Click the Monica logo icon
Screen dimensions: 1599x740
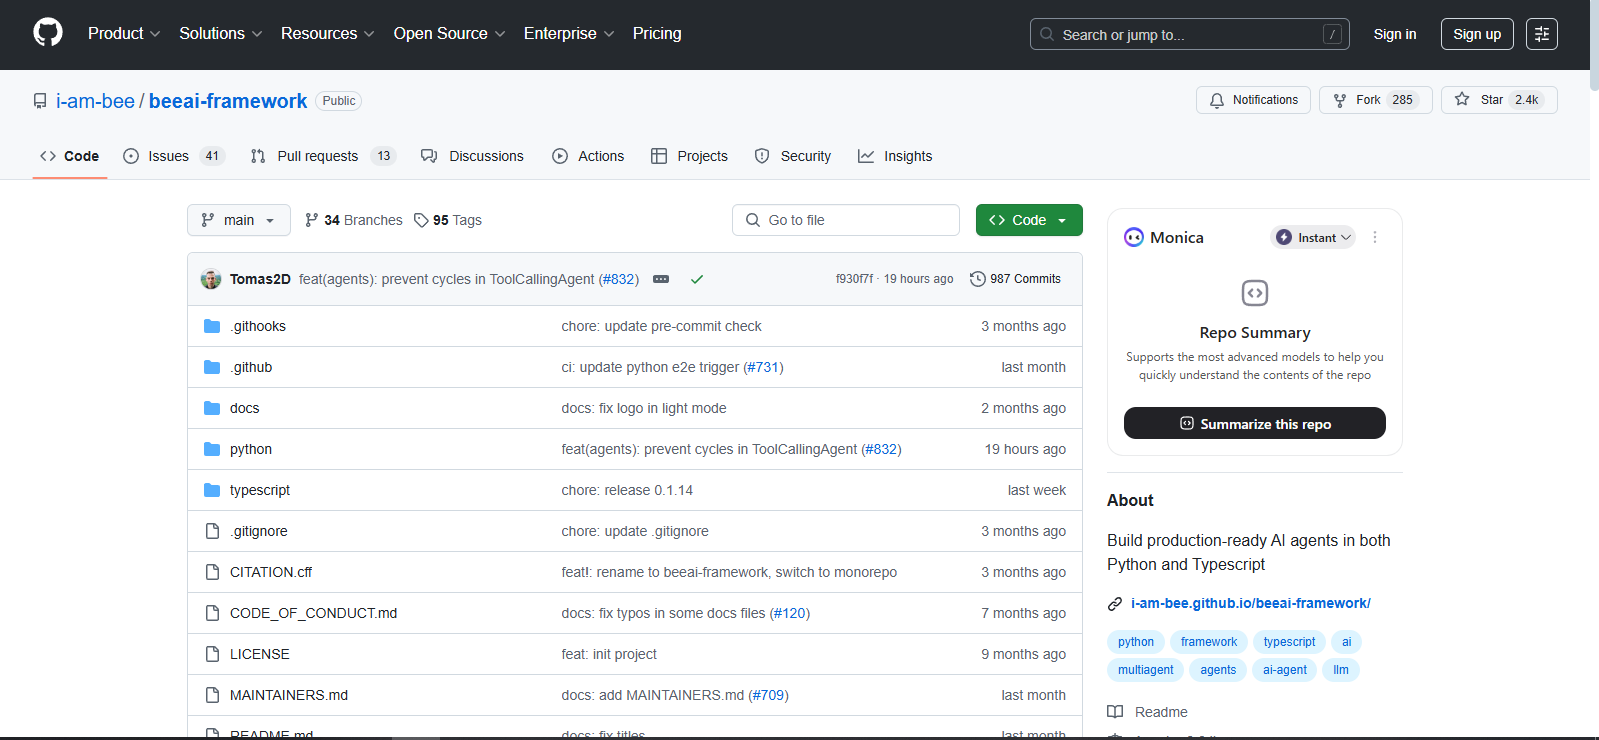pyautogui.click(x=1134, y=237)
